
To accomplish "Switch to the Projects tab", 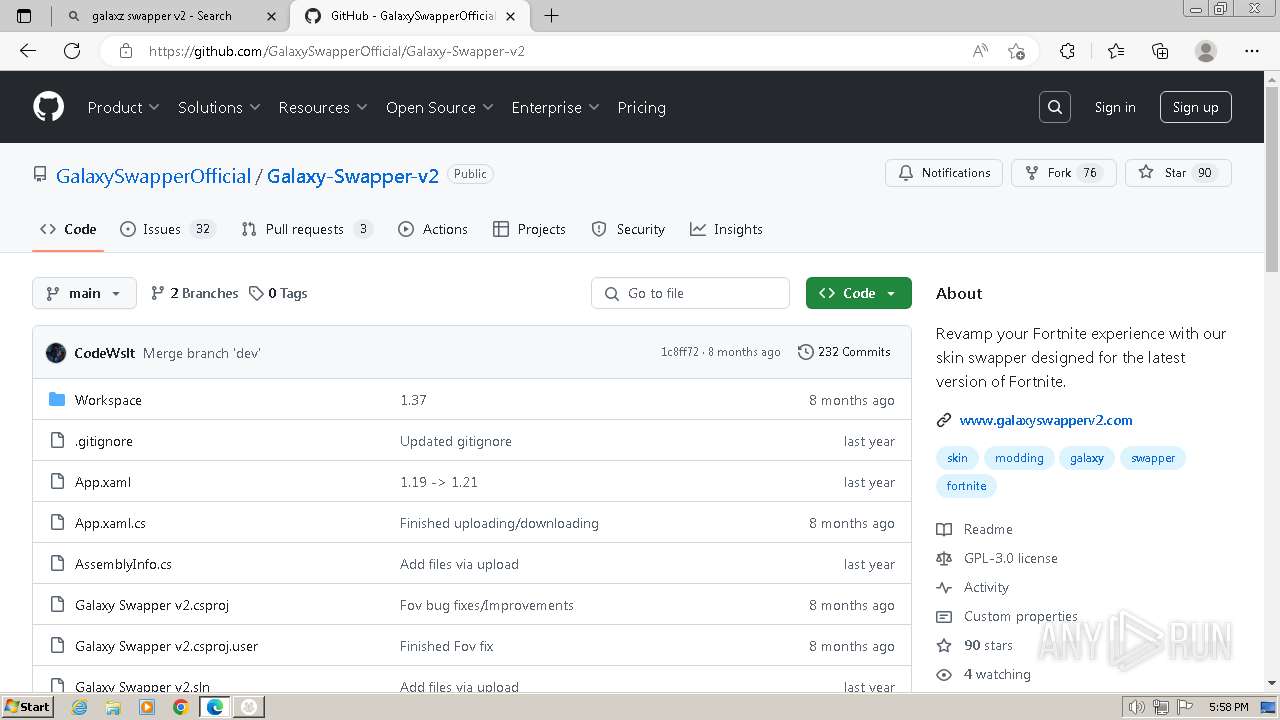I will tap(529, 229).
